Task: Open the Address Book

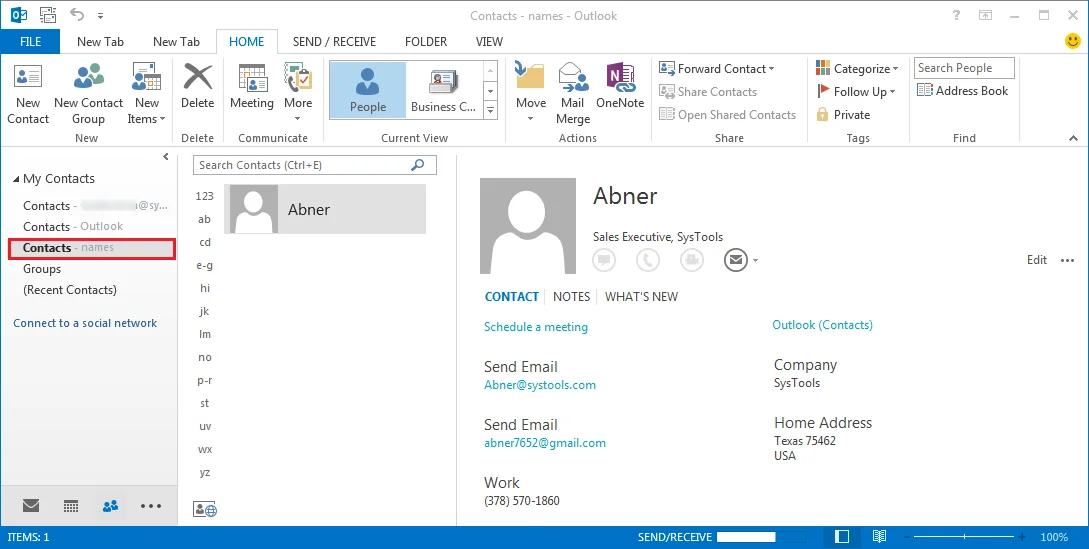Action: pos(963,90)
